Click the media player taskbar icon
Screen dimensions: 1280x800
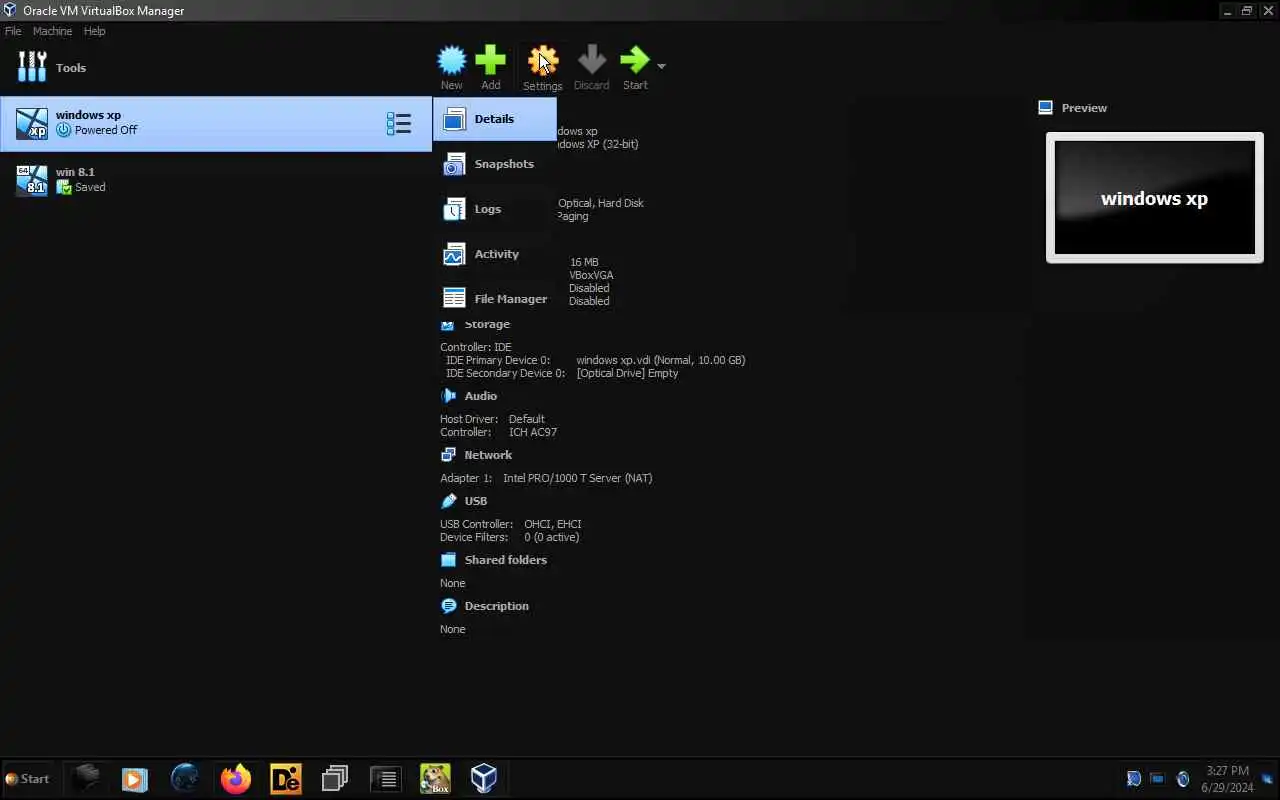pos(135,778)
